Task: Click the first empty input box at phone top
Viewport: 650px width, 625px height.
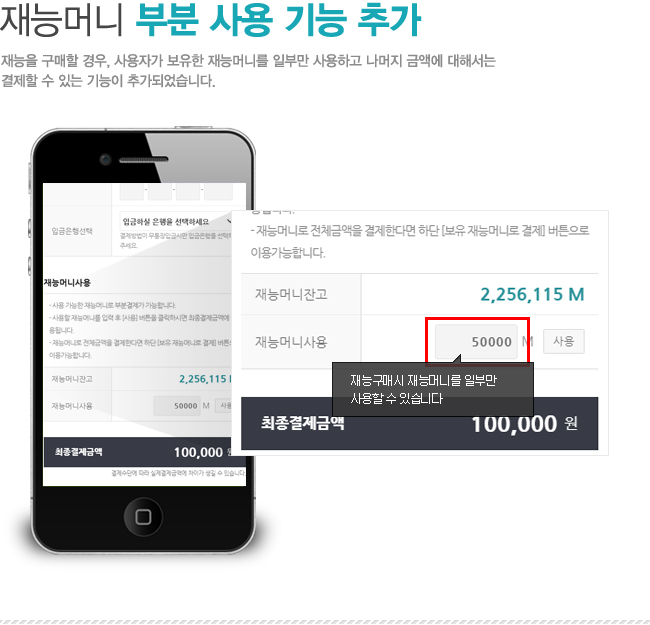Action: click(132, 192)
